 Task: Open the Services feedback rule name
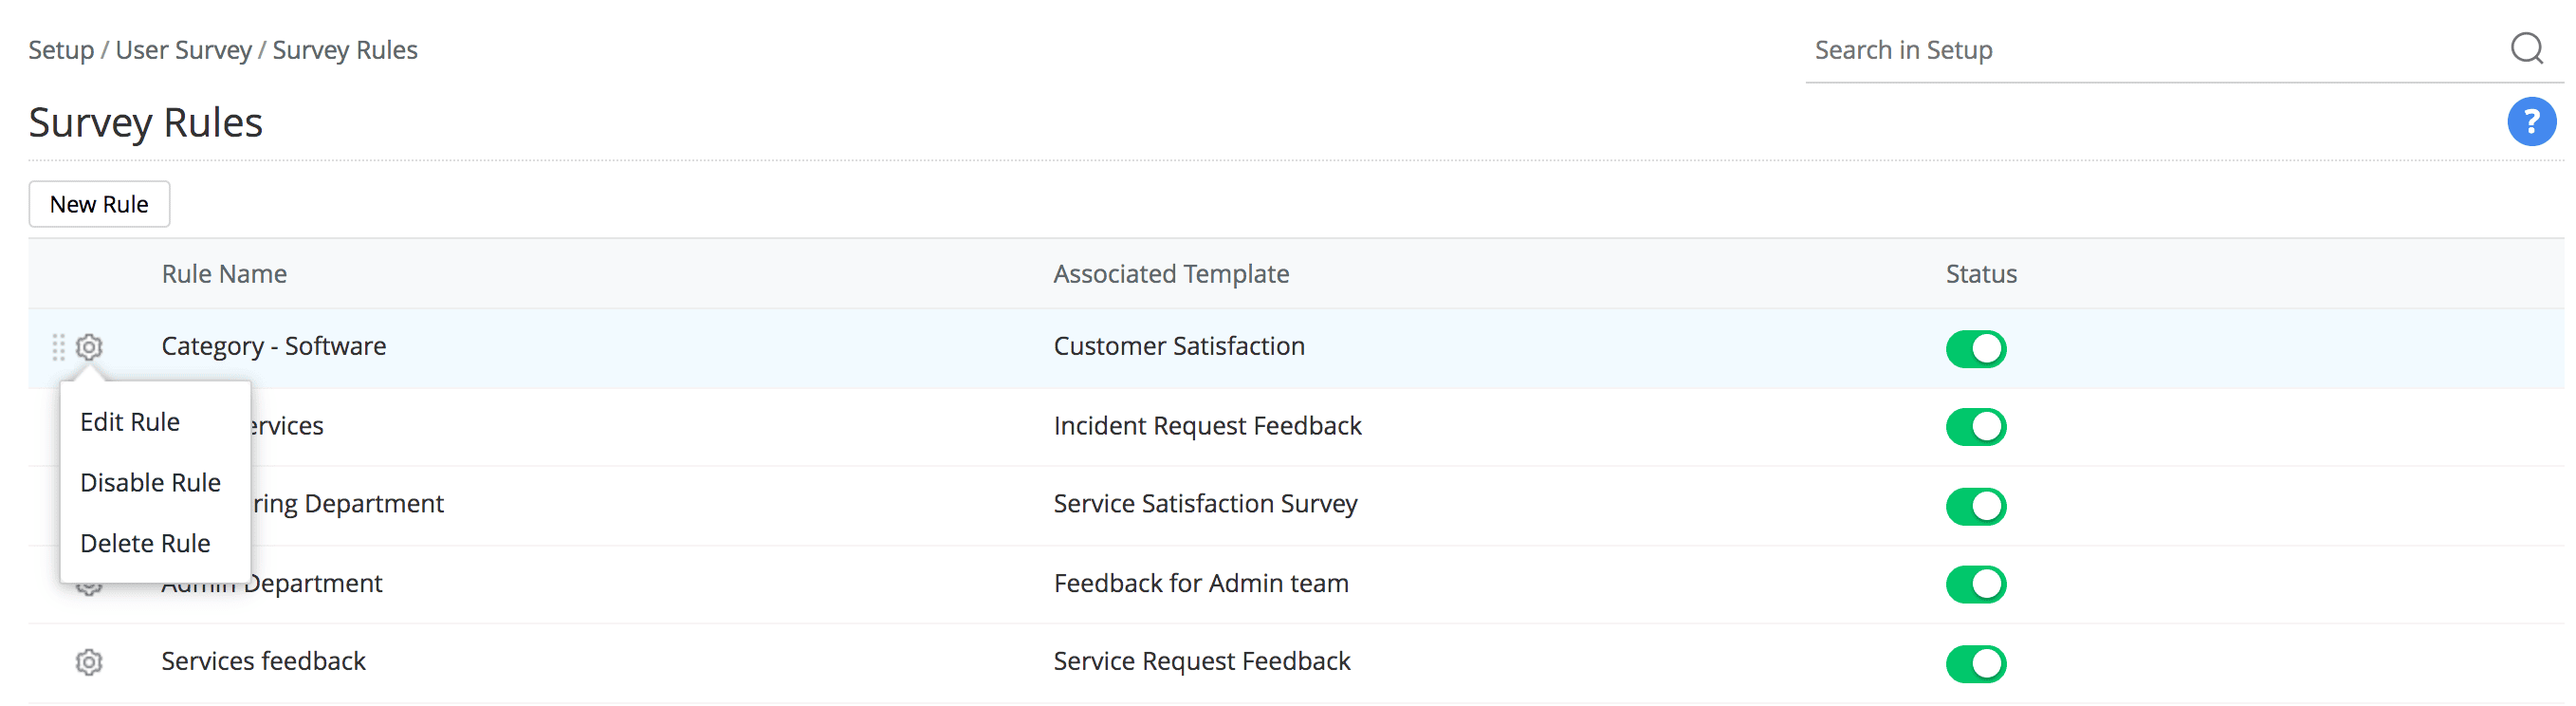[x=263, y=661]
